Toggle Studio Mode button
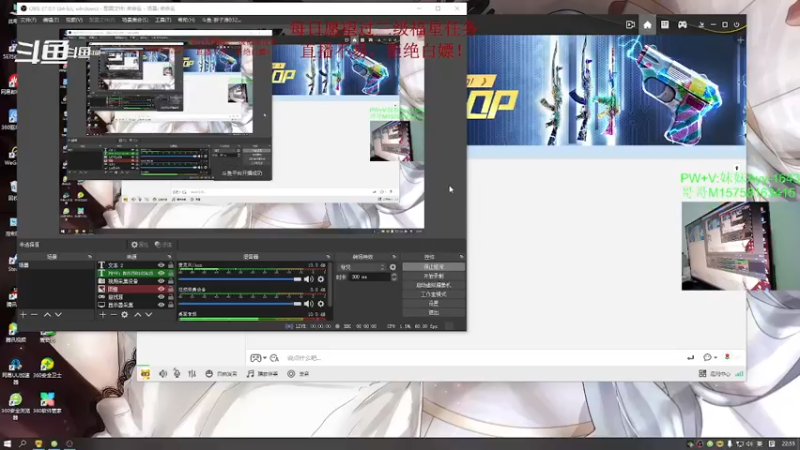This screenshot has width=800, height=450. [x=433, y=294]
